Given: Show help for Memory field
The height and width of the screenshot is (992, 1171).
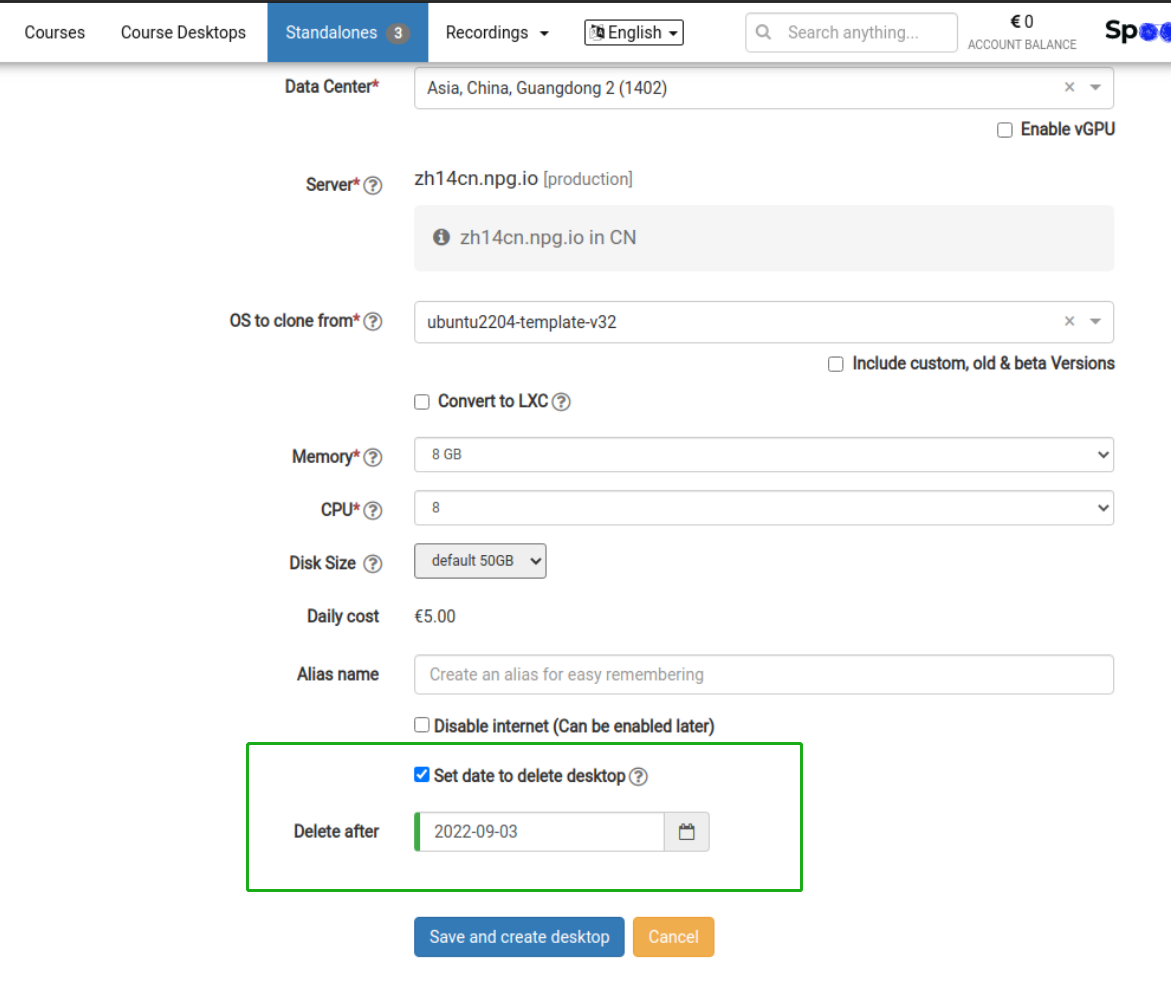Looking at the screenshot, I should (x=373, y=457).
